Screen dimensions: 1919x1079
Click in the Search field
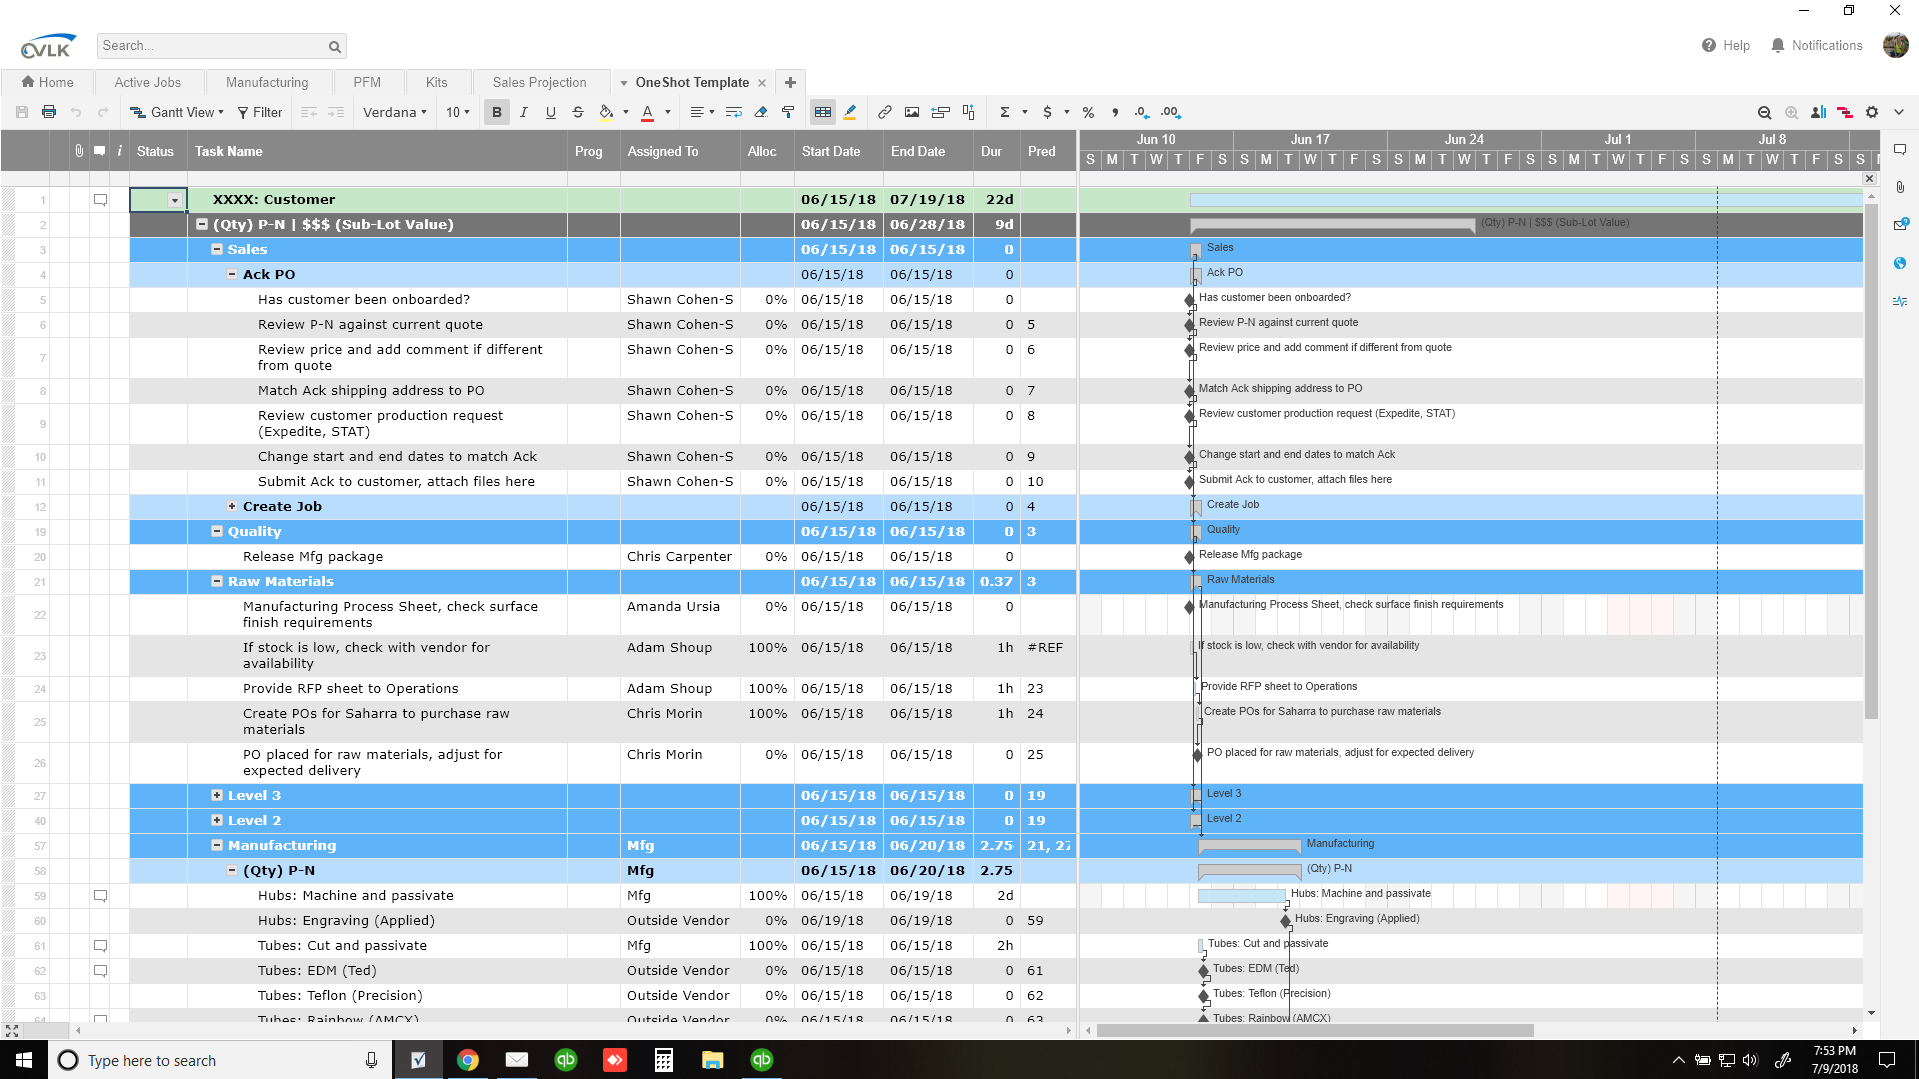click(x=212, y=46)
